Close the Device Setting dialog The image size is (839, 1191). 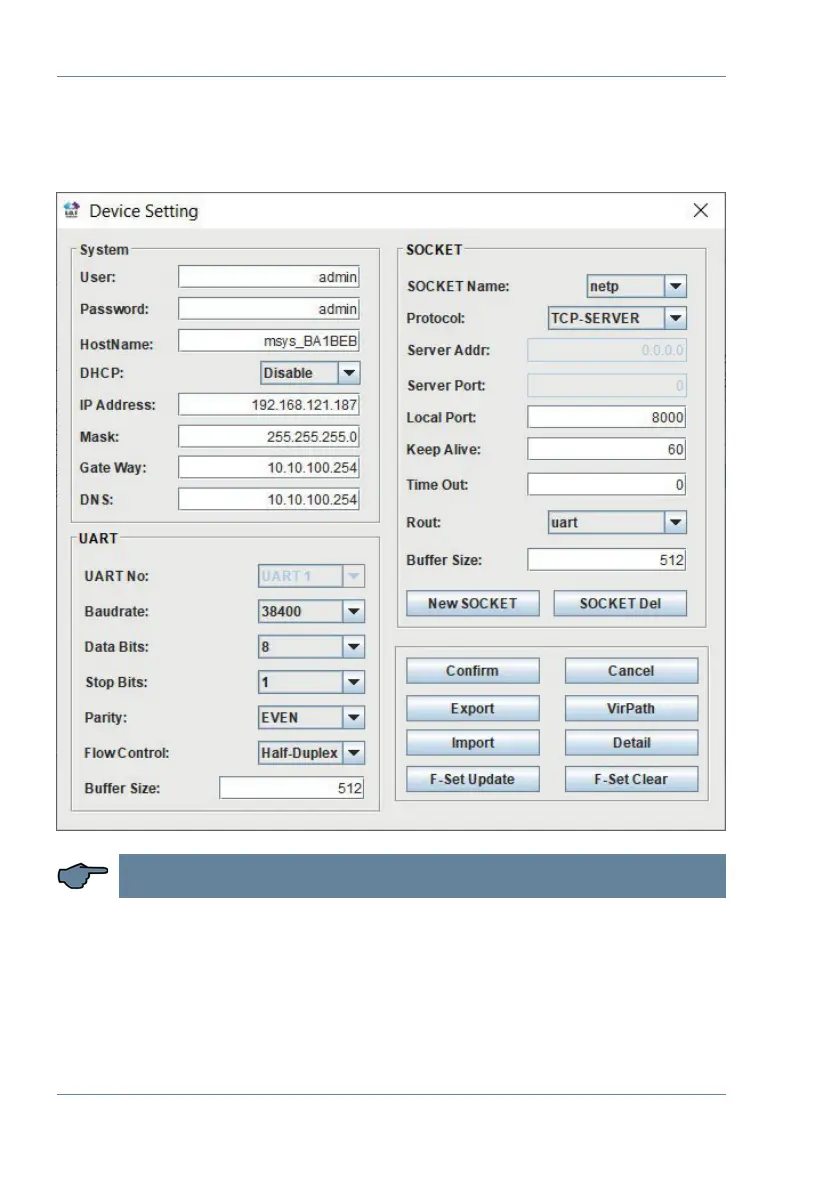[701, 210]
